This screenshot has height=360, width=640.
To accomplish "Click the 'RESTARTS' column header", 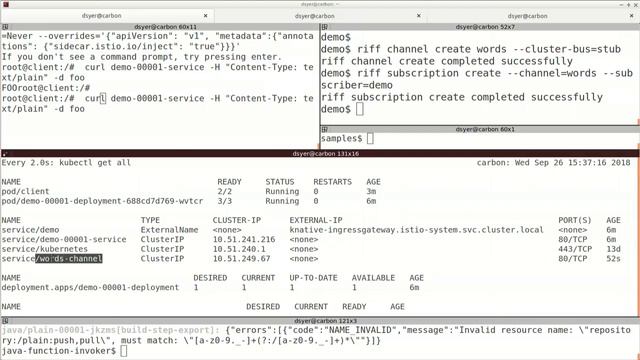I will pyautogui.click(x=332, y=182).
